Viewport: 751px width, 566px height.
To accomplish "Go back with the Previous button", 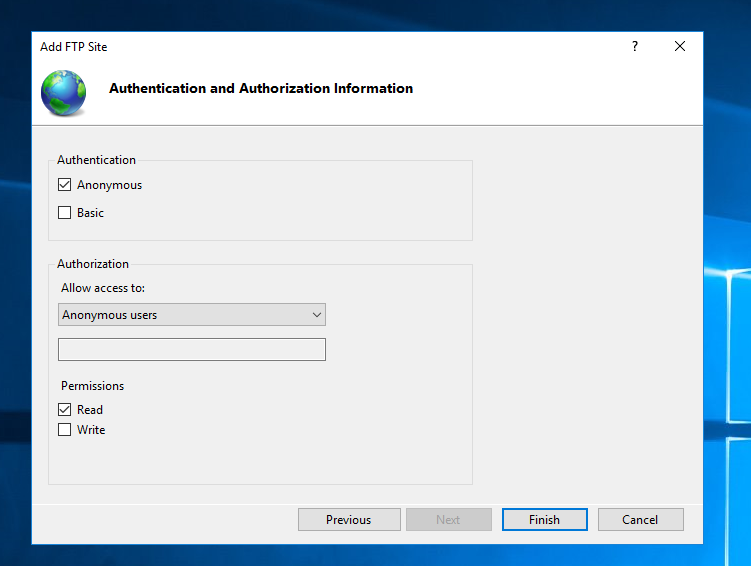I will (x=349, y=520).
